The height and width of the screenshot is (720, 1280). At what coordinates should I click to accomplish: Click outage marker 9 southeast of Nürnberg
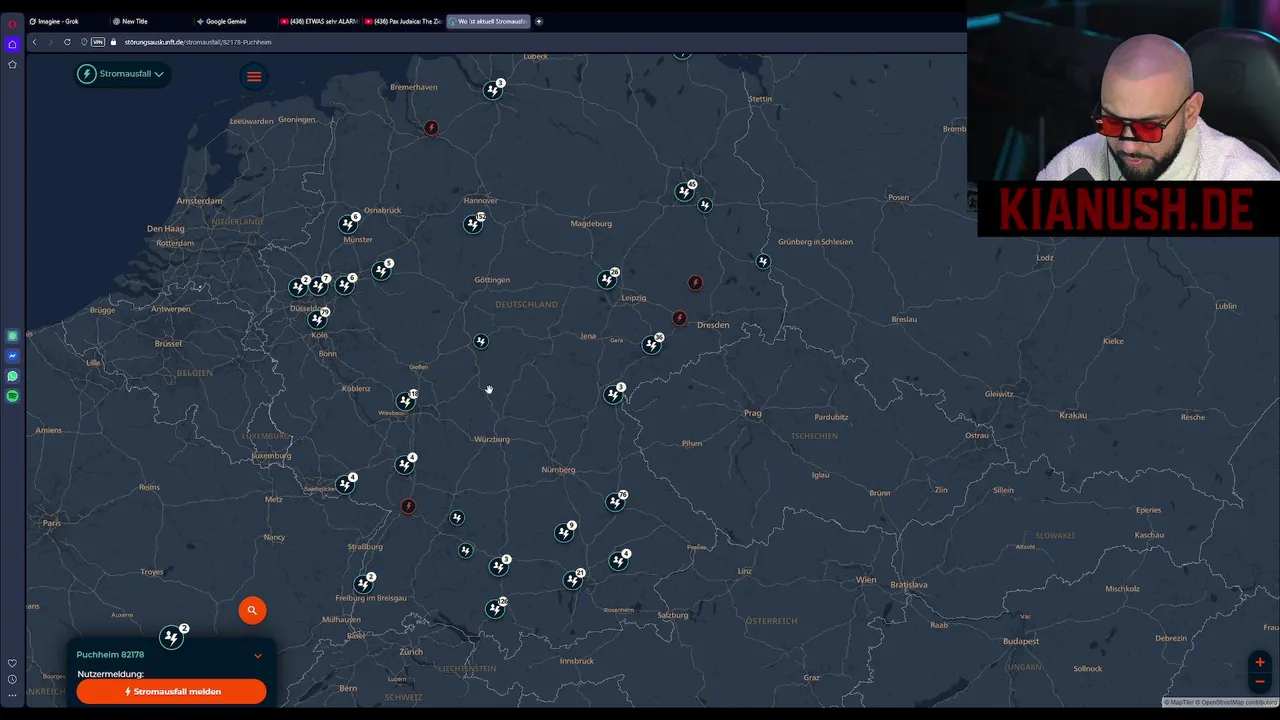pos(565,532)
